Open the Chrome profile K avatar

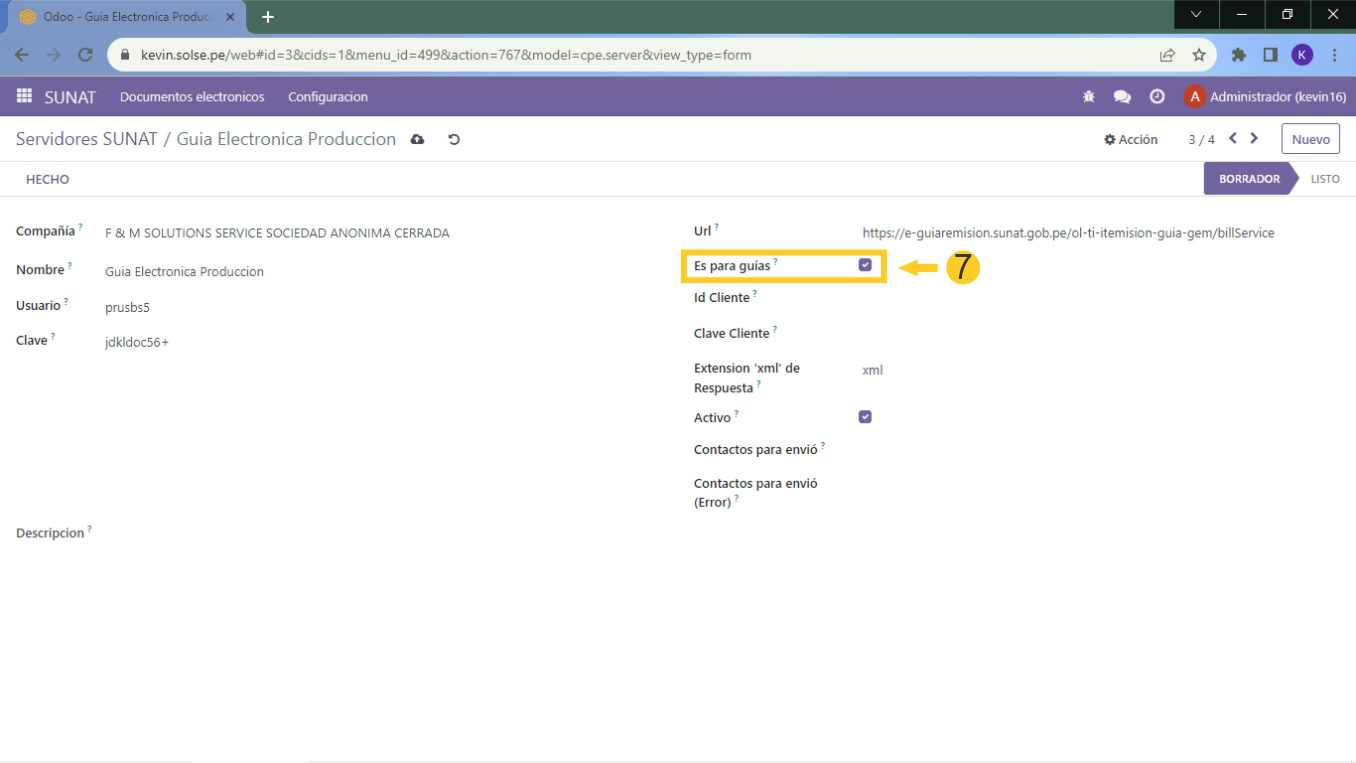tap(1302, 55)
